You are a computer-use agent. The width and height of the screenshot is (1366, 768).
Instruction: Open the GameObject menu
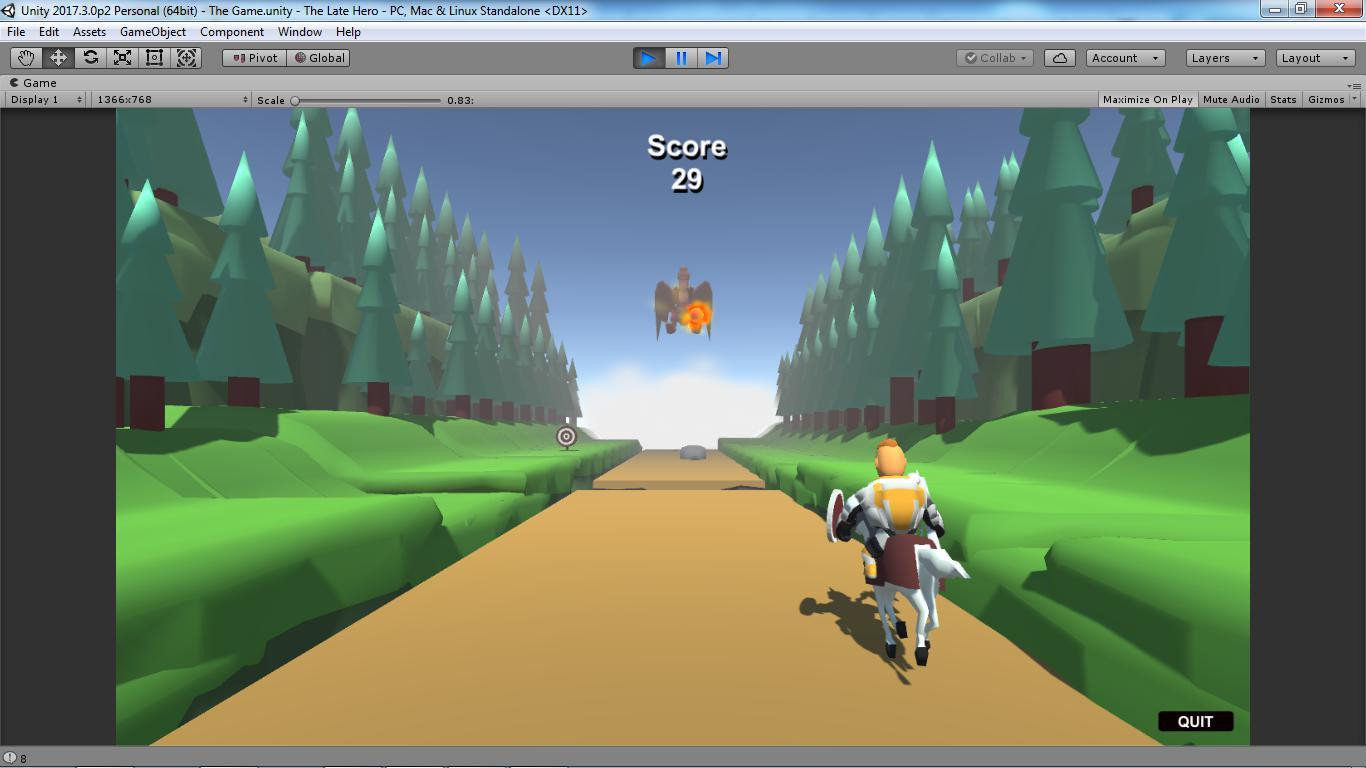click(153, 31)
